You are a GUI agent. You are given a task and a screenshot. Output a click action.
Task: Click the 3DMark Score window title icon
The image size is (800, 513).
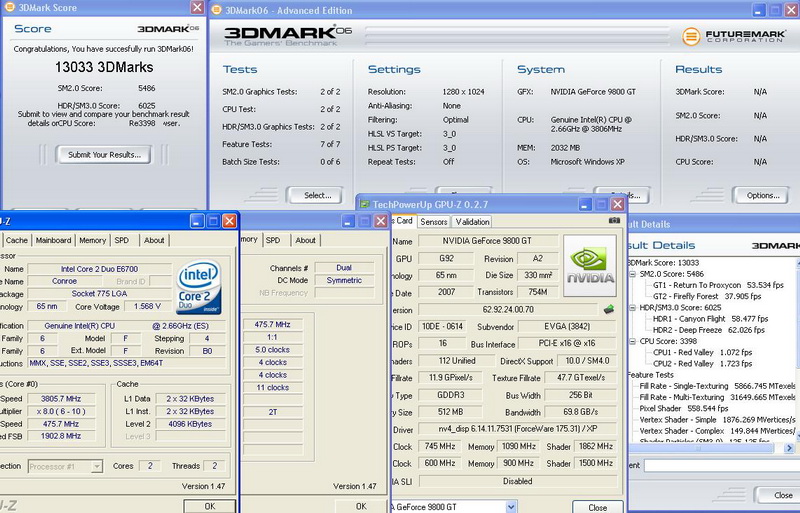(9, 7)
